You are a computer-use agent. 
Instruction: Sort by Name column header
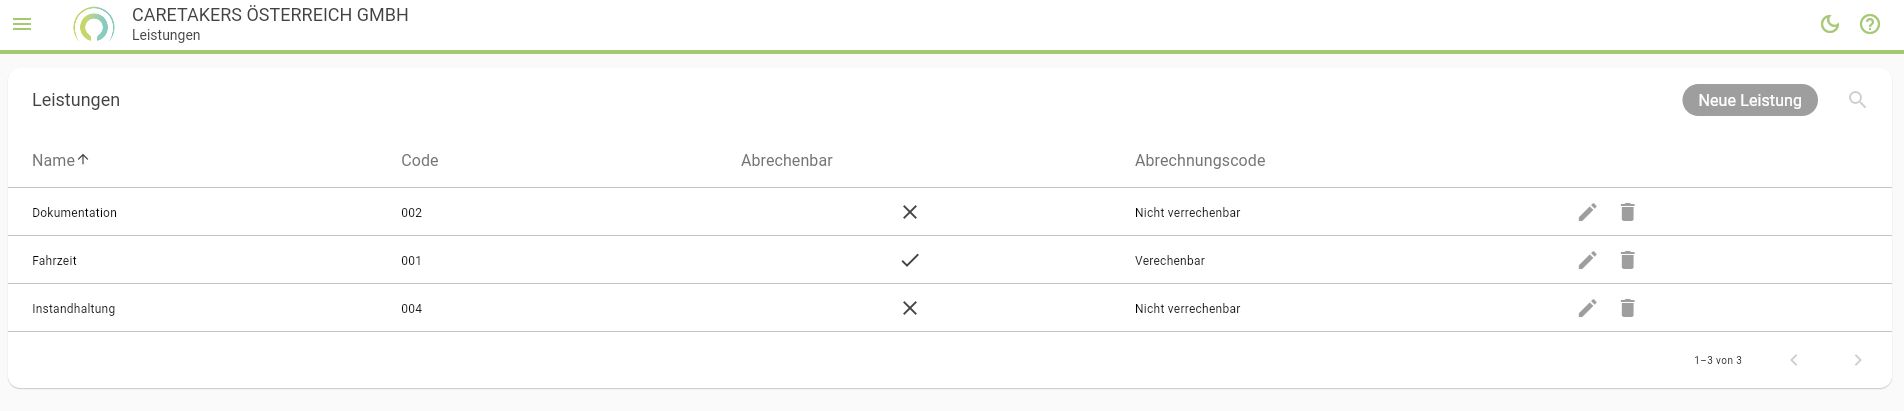[54, 160]
